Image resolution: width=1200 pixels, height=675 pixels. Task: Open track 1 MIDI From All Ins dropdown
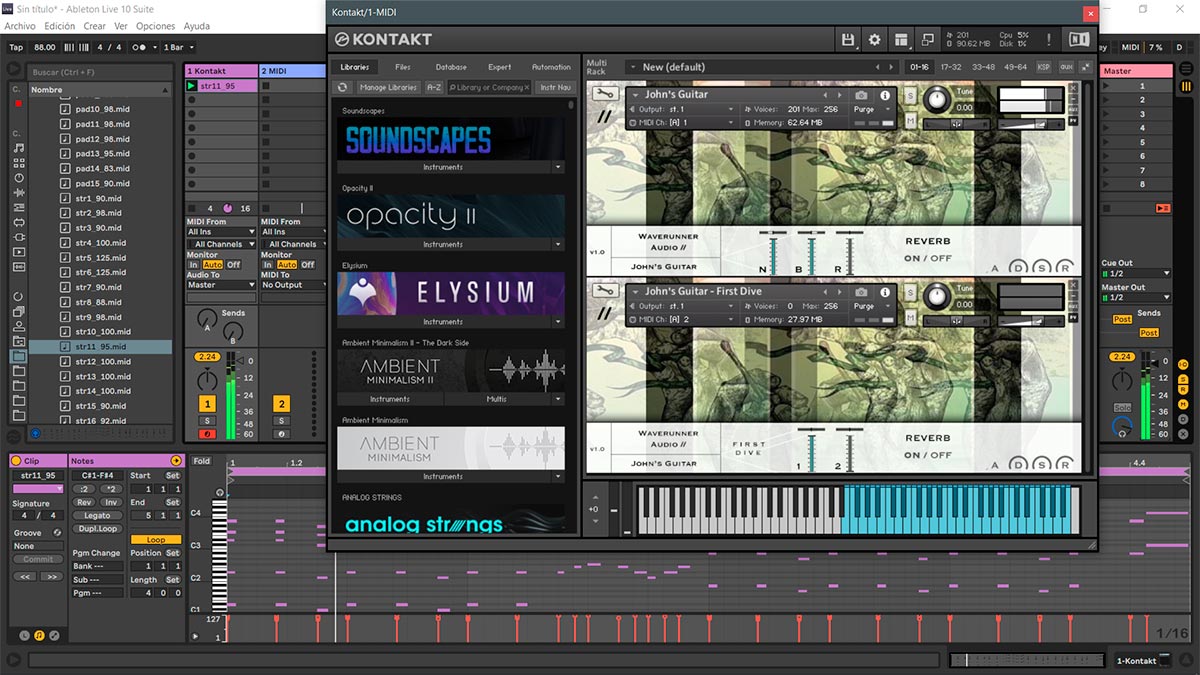tap(220, 232)
